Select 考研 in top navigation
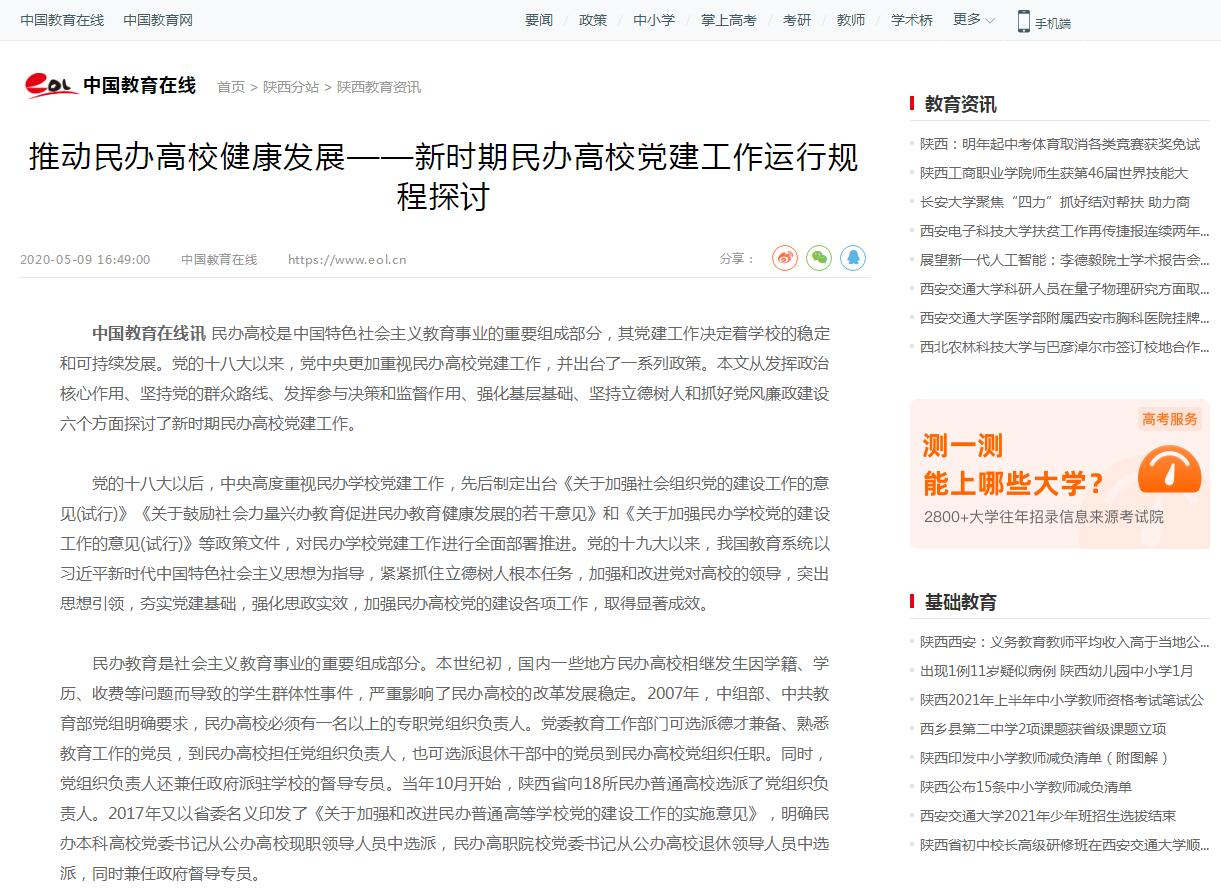1221x890 pixels. tap(797, 20)
